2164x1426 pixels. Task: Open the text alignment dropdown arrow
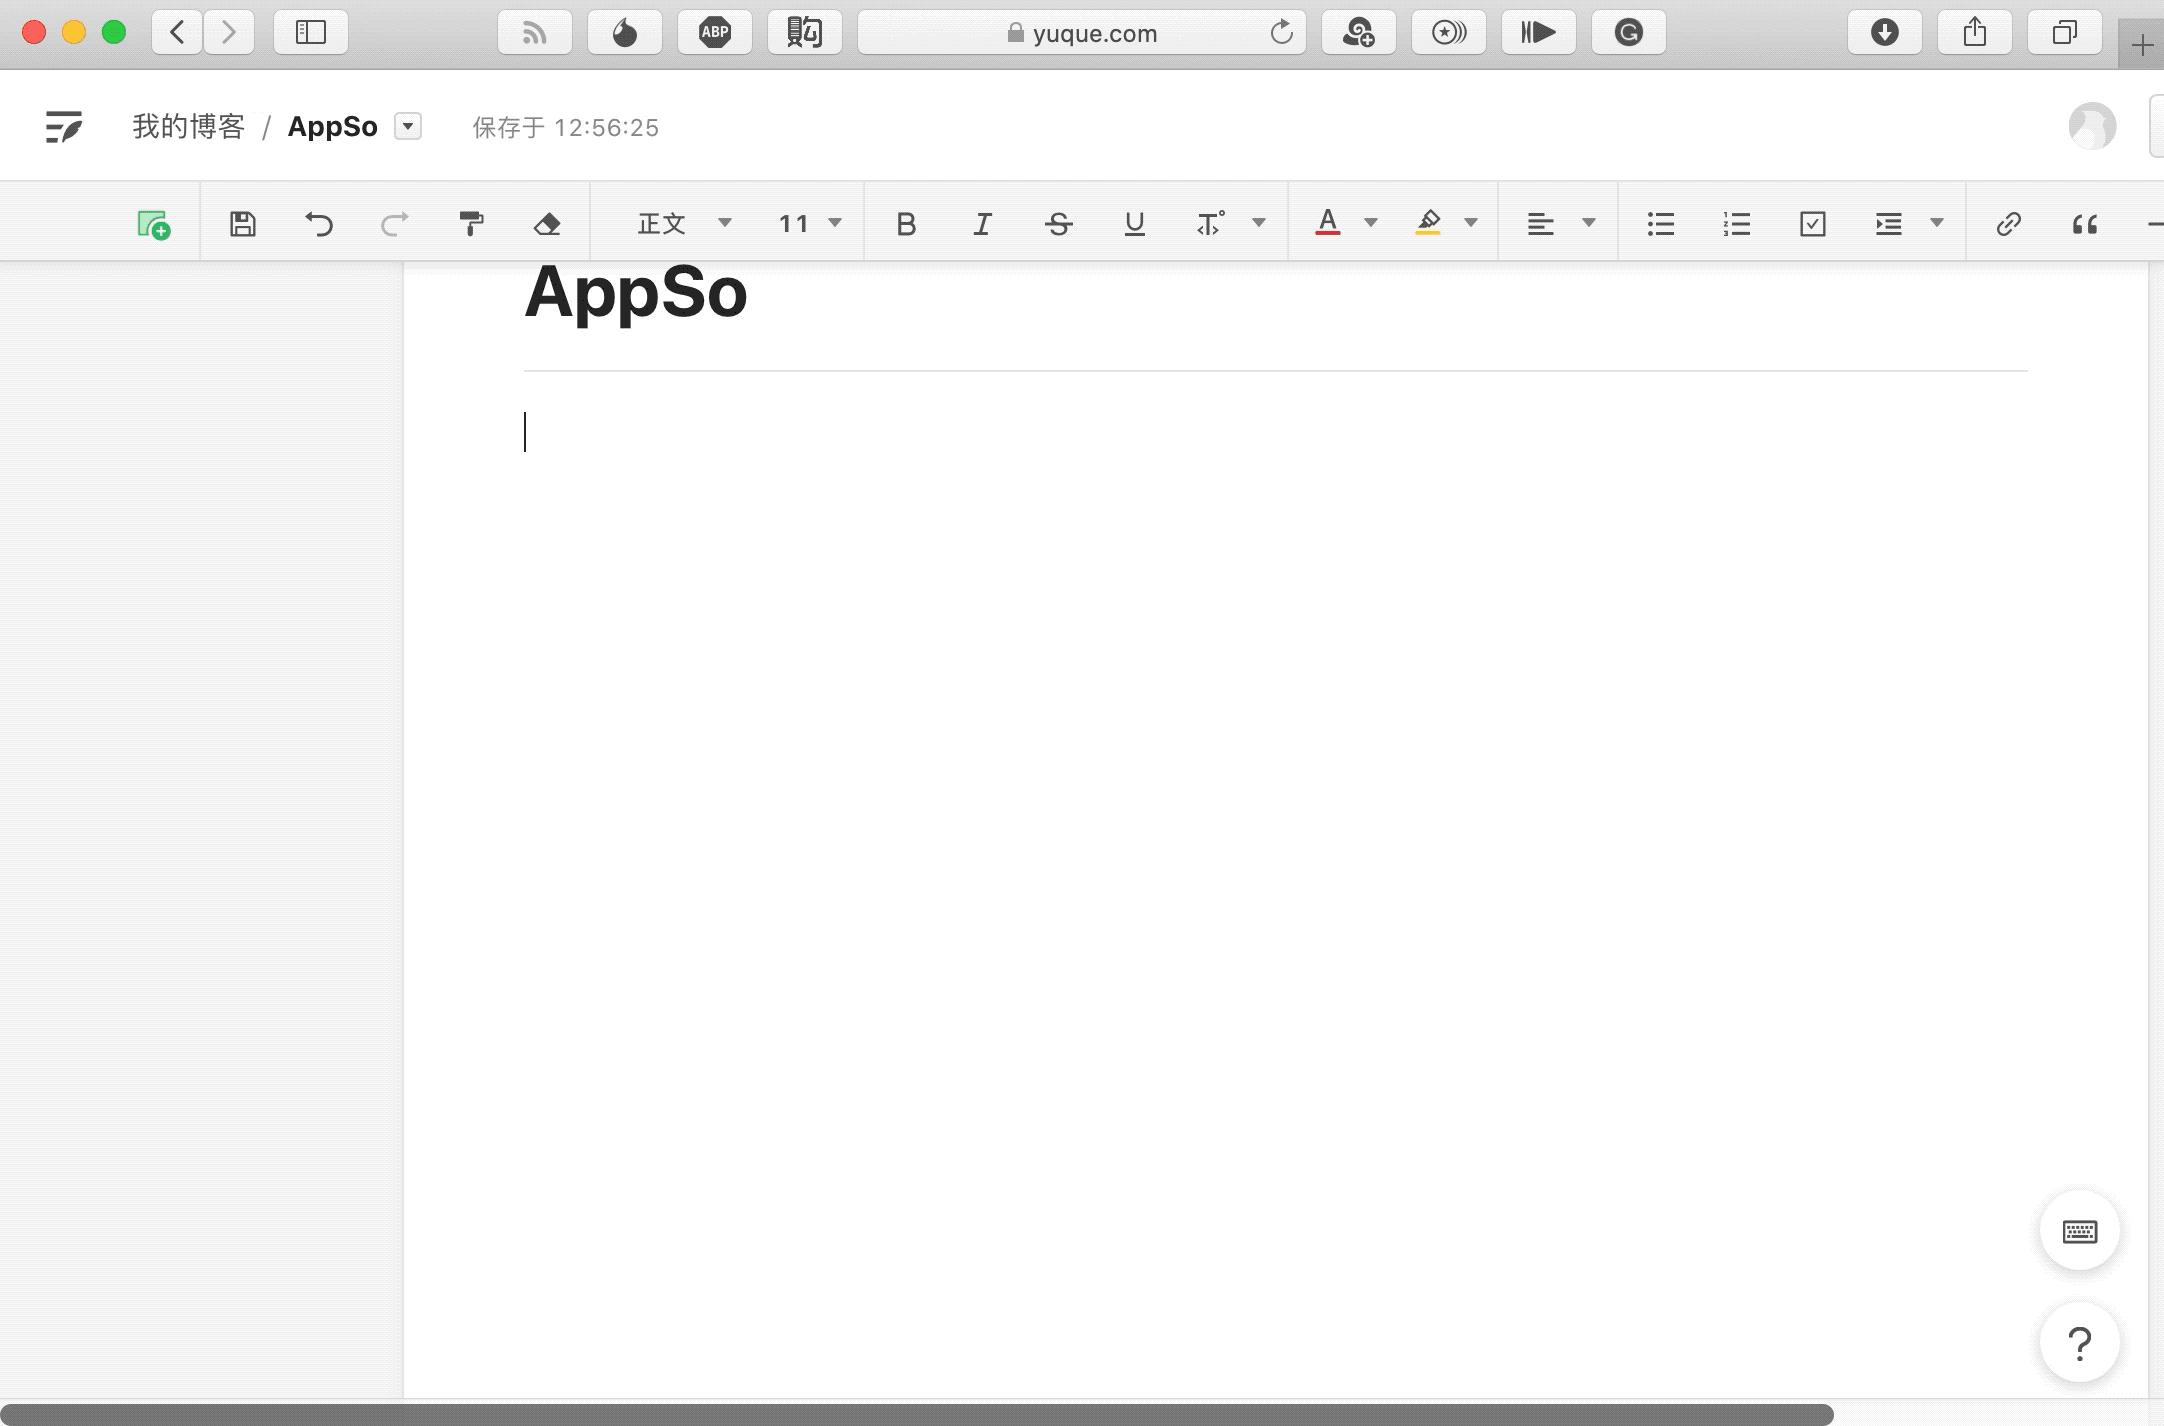[1588, 223]
